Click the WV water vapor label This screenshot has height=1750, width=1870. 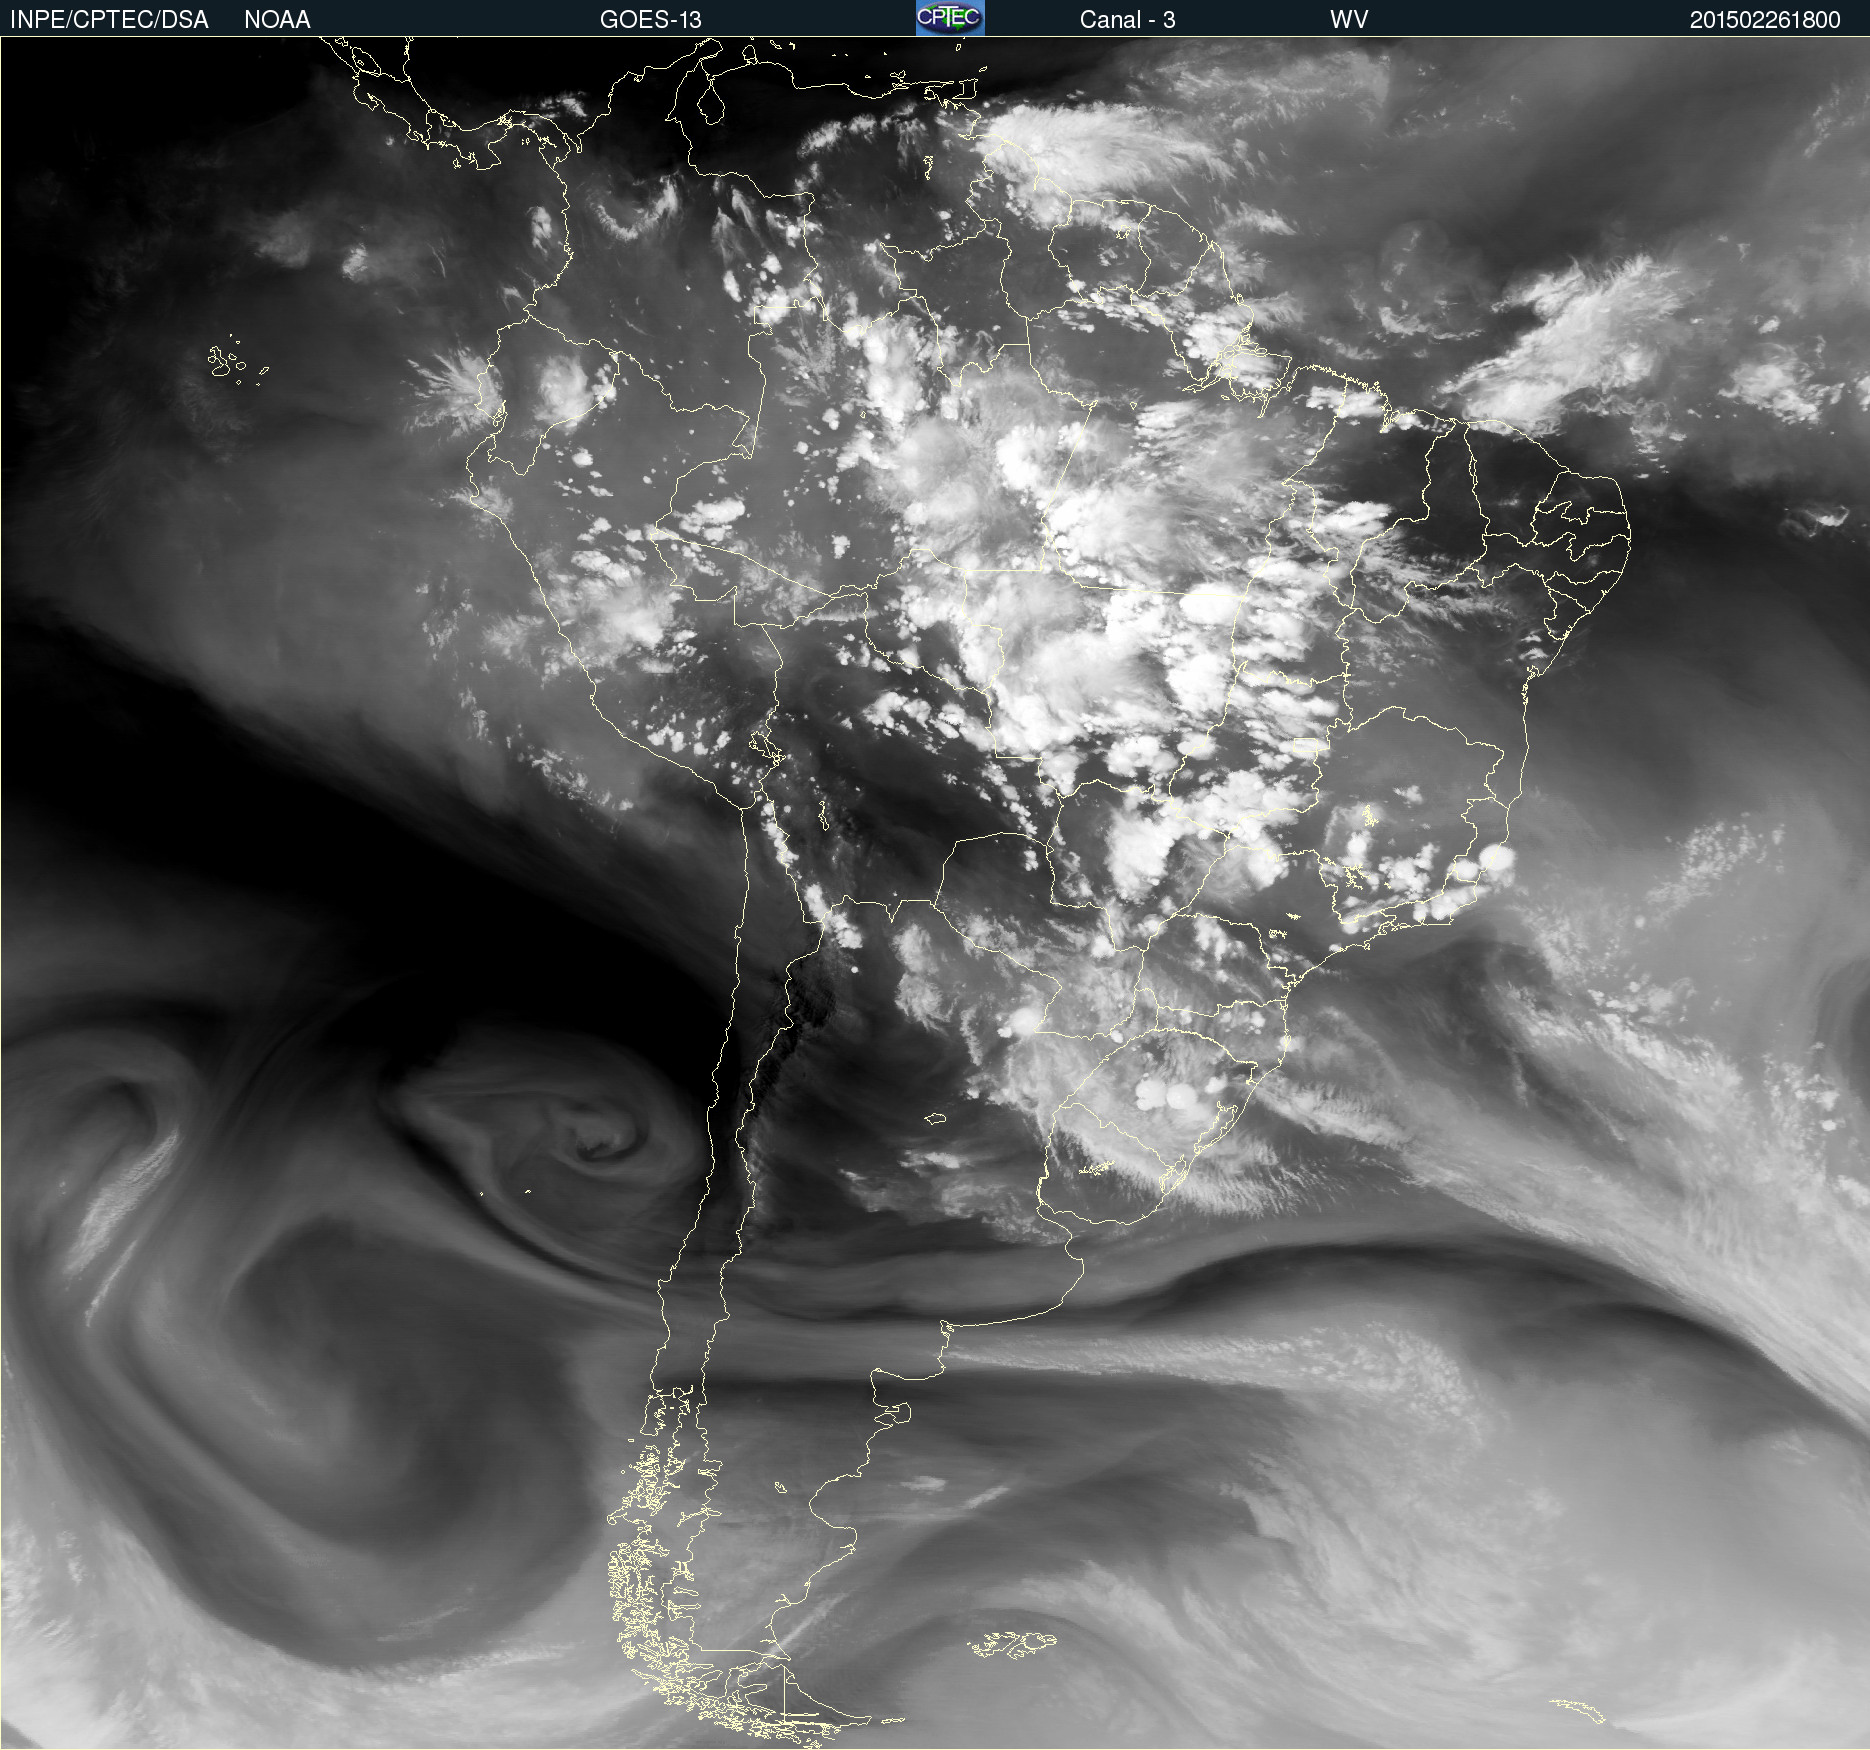pos(1348,19)
